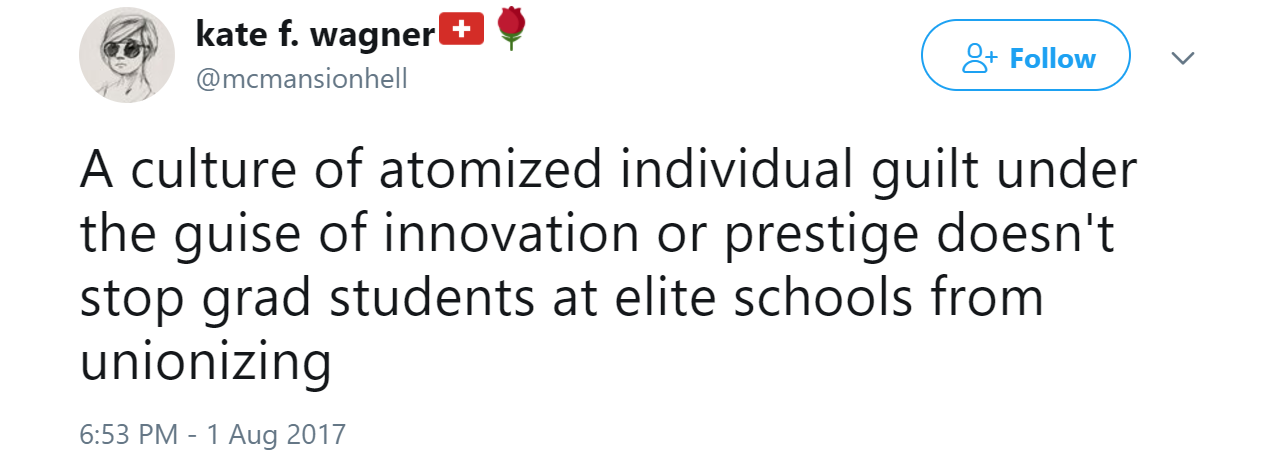Viewport: 1267px width, 462px height.
Task: Click the Swiss flag emoji beside name
Action: 461,32
